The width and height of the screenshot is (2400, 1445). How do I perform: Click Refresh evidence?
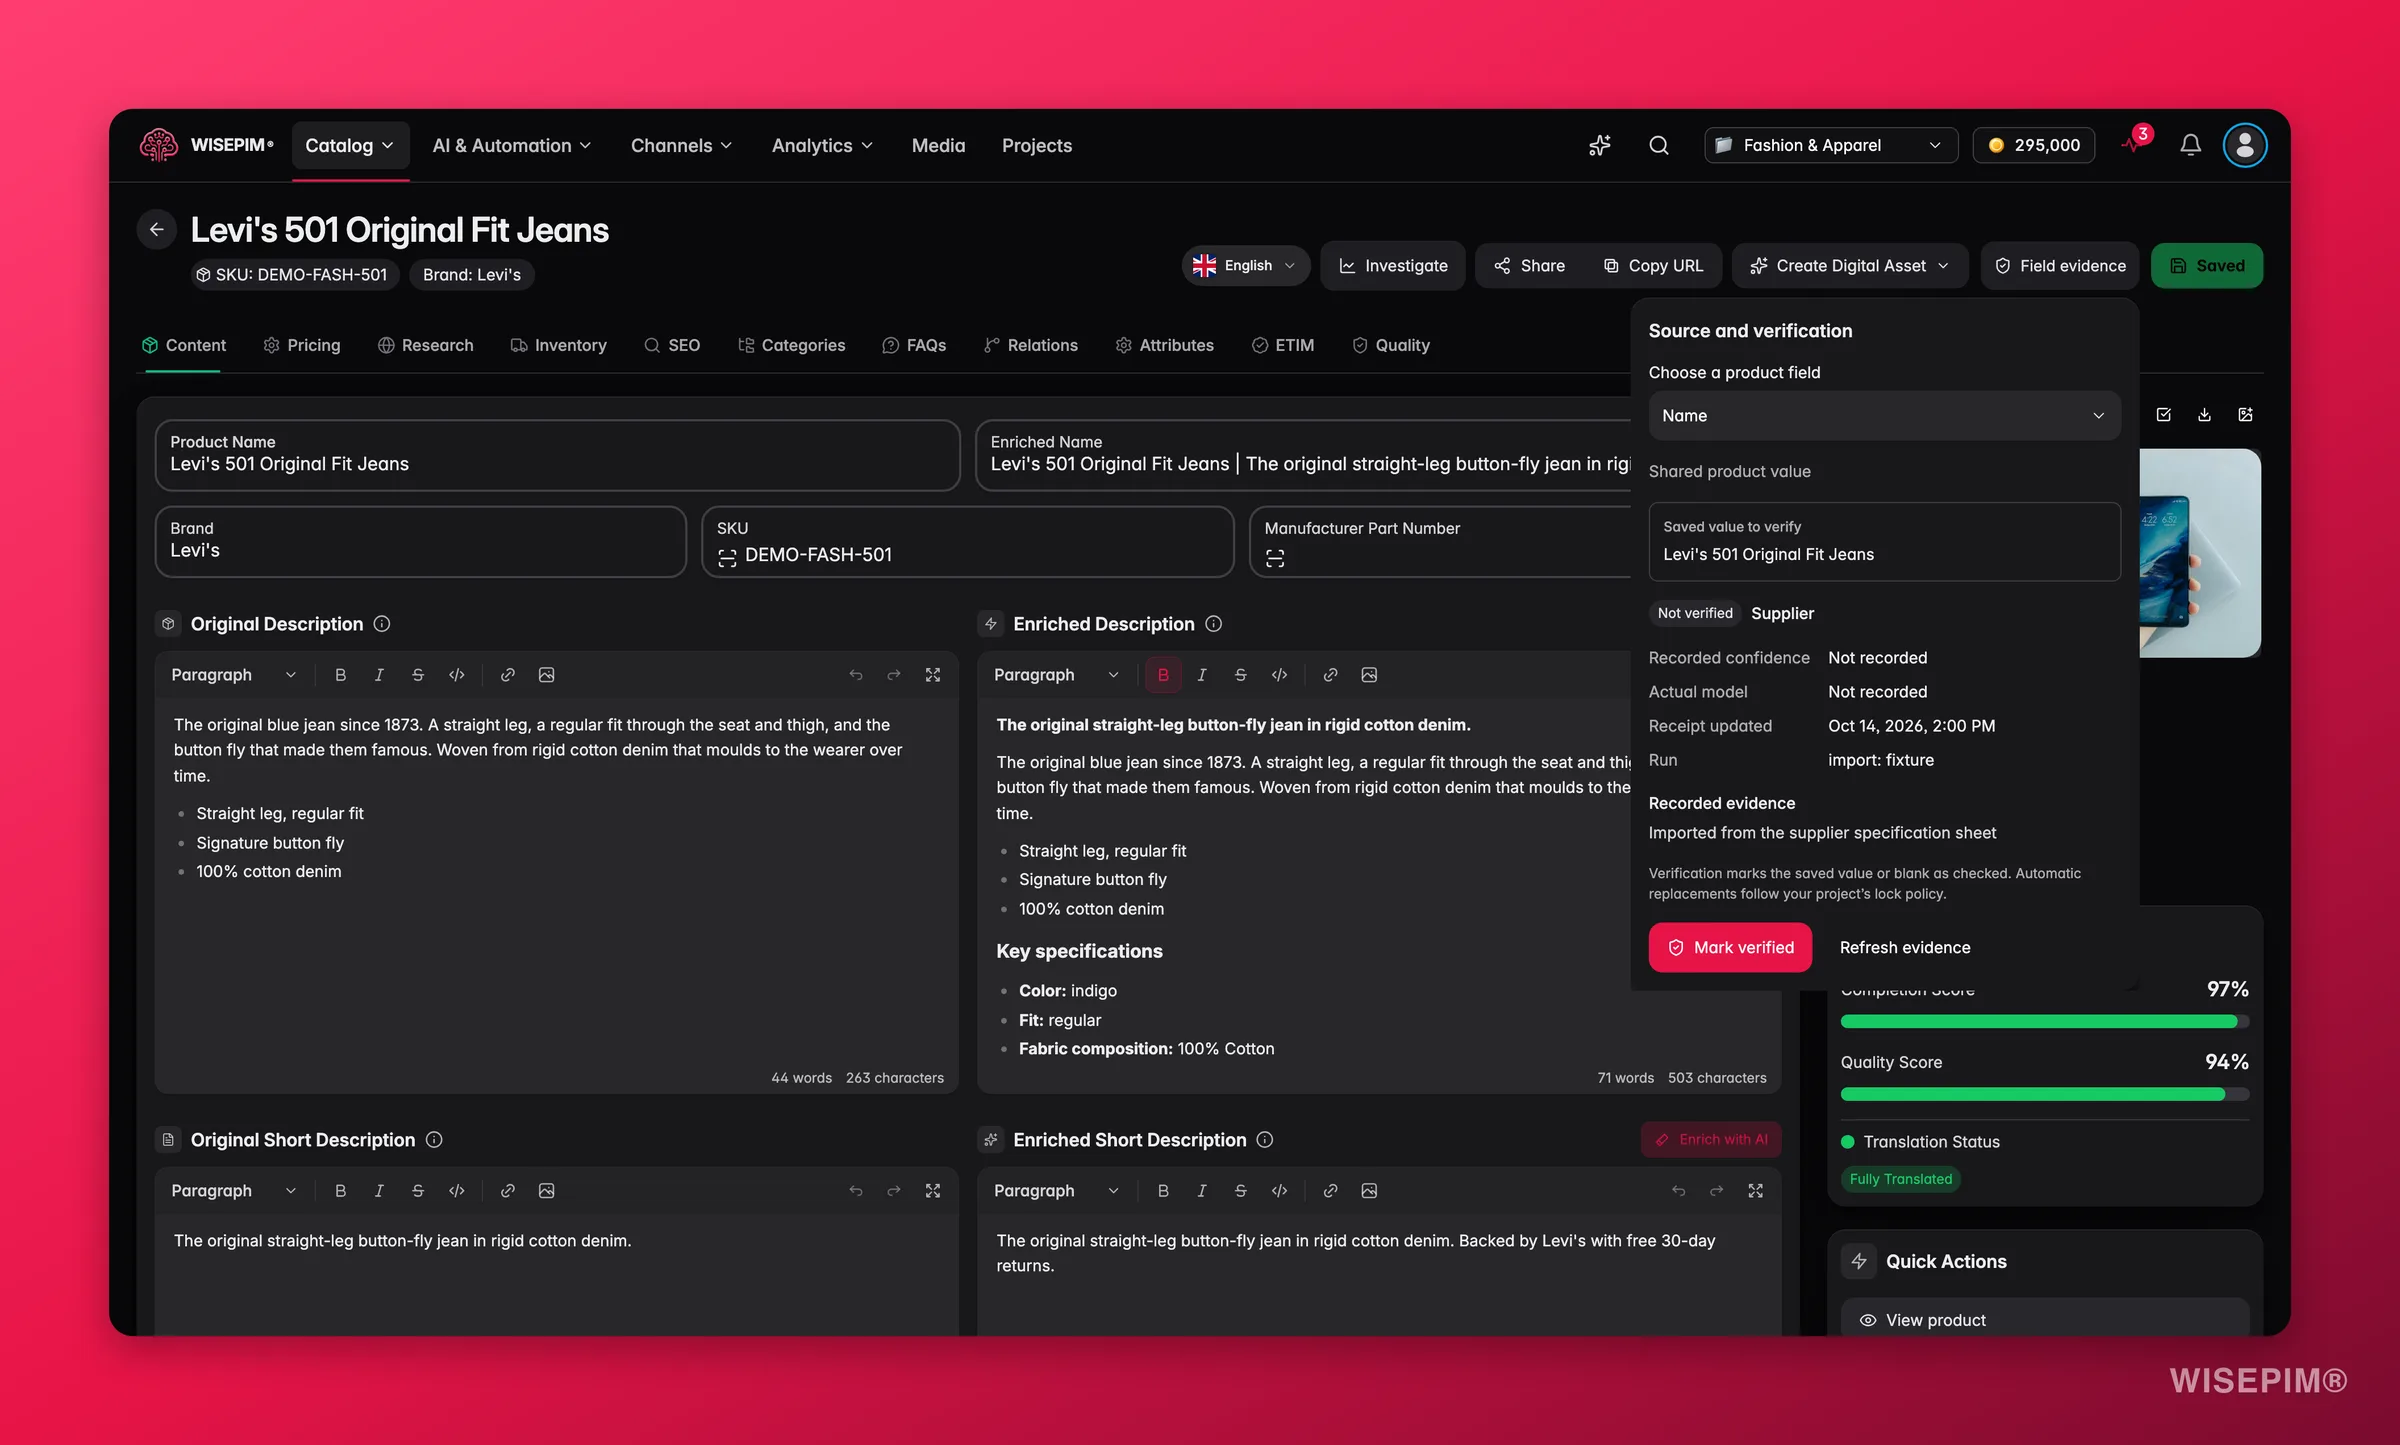click(1905, 948)
